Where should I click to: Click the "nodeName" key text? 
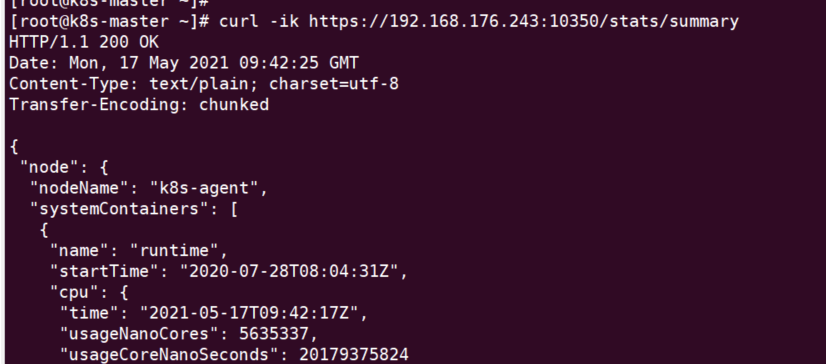tap(80, 188)
